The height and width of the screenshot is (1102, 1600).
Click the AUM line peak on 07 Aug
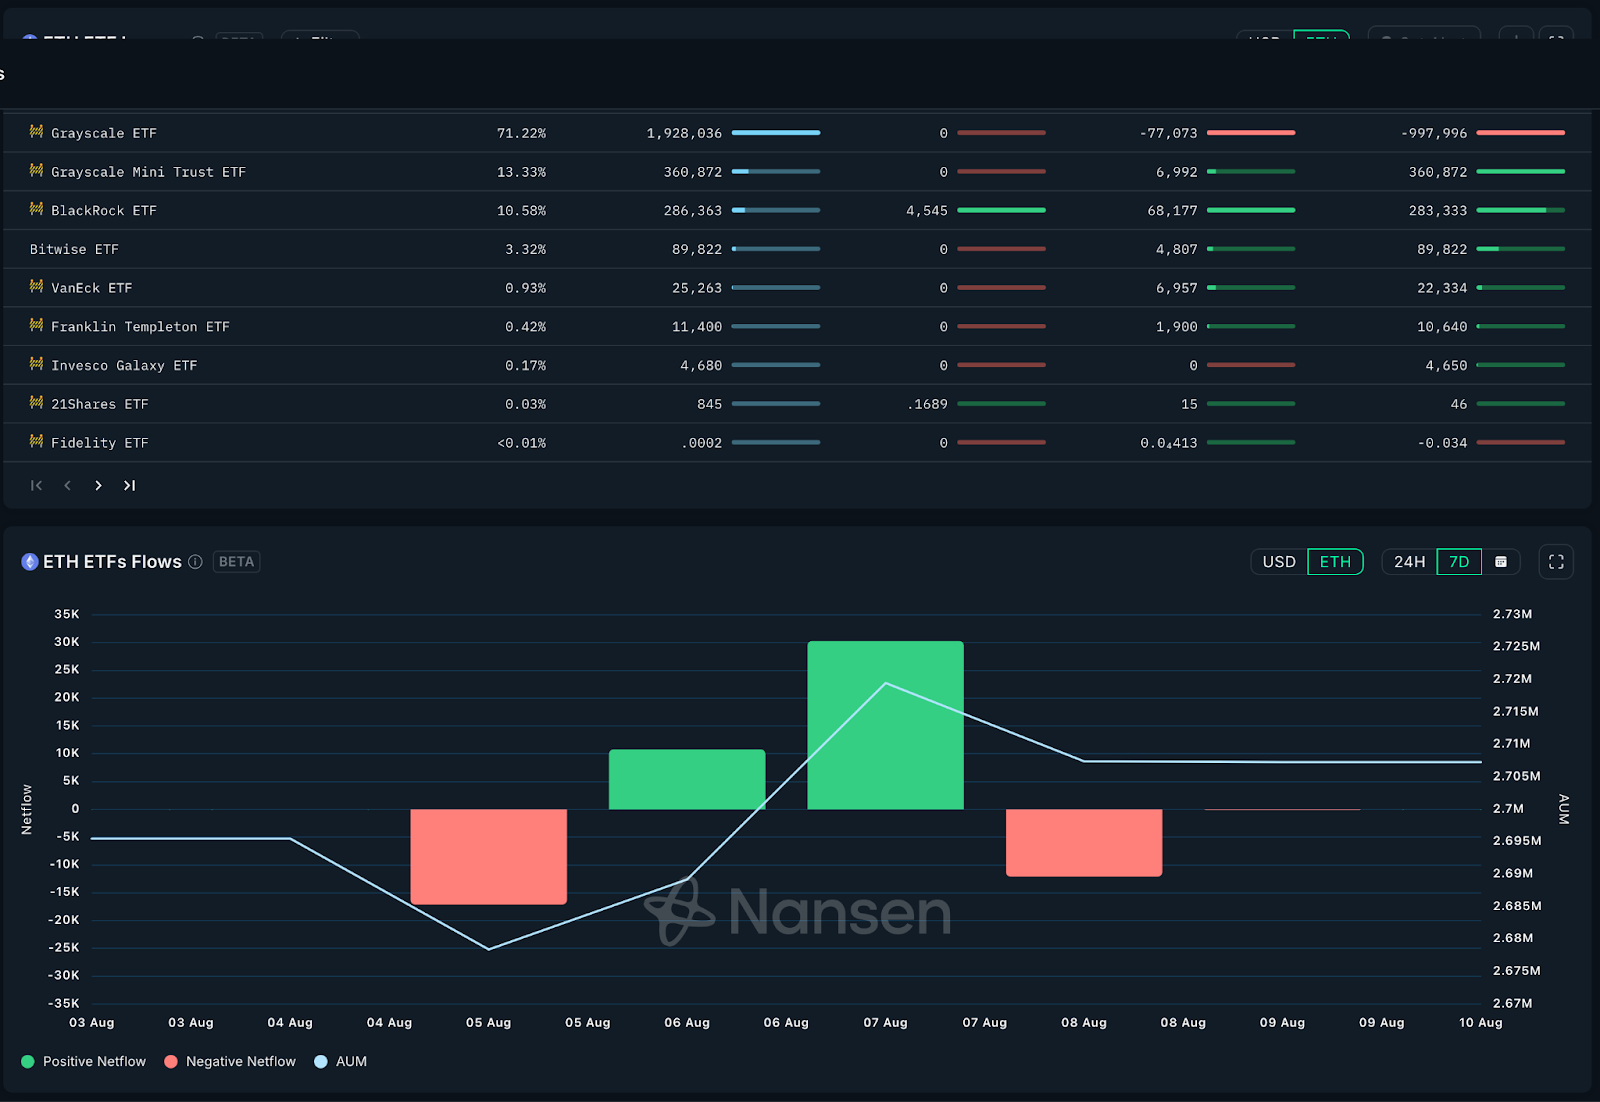coord(886,683)
